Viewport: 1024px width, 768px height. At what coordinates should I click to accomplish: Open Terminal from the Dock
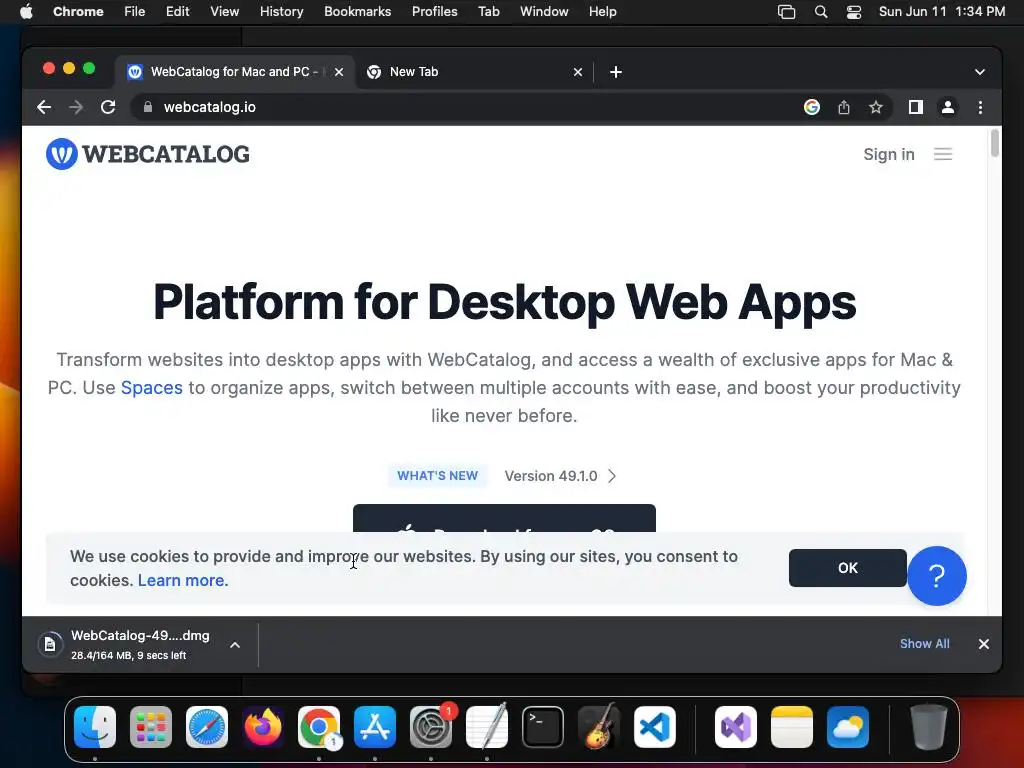543,727
